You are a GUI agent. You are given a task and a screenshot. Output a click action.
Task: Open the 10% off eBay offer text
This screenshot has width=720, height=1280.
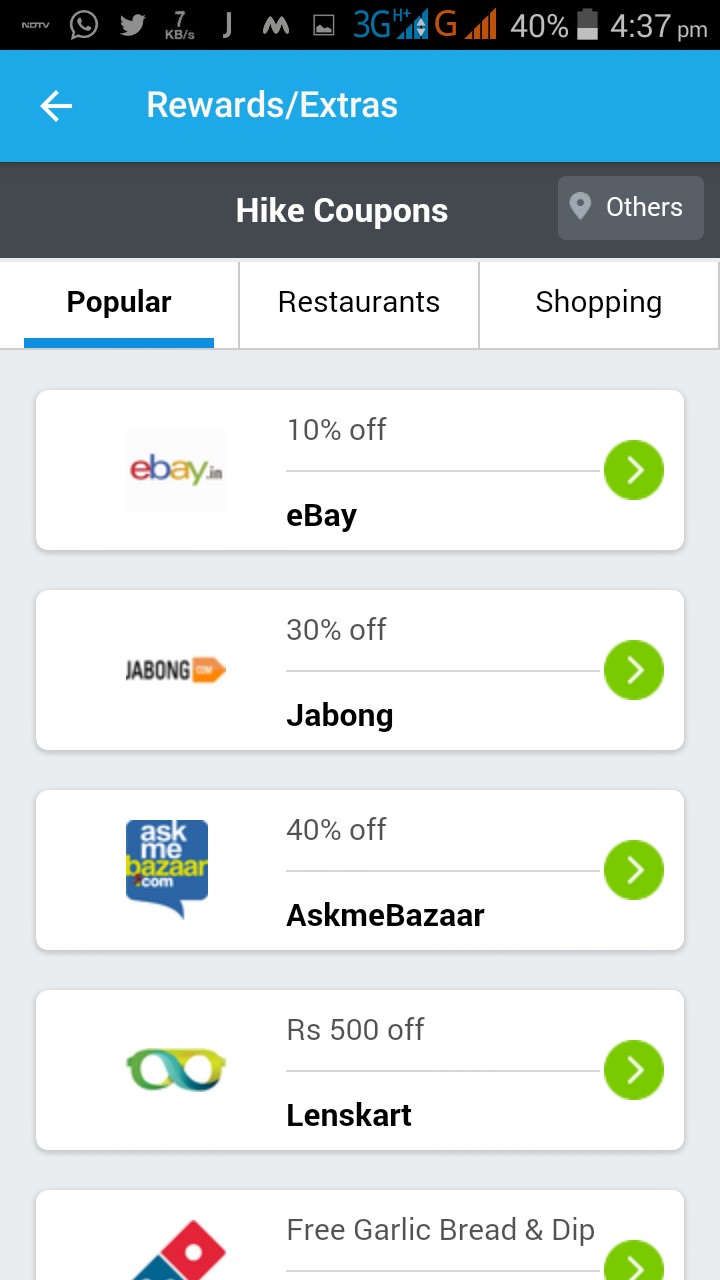[x=336, y=430]
